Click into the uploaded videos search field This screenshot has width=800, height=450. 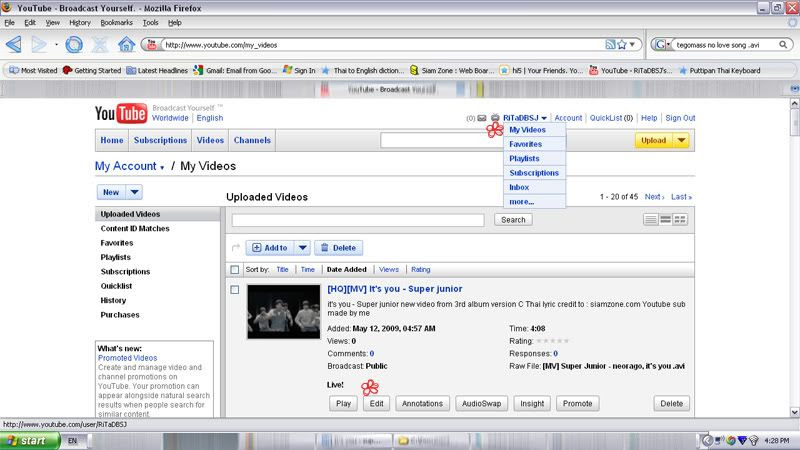[358, 220]
